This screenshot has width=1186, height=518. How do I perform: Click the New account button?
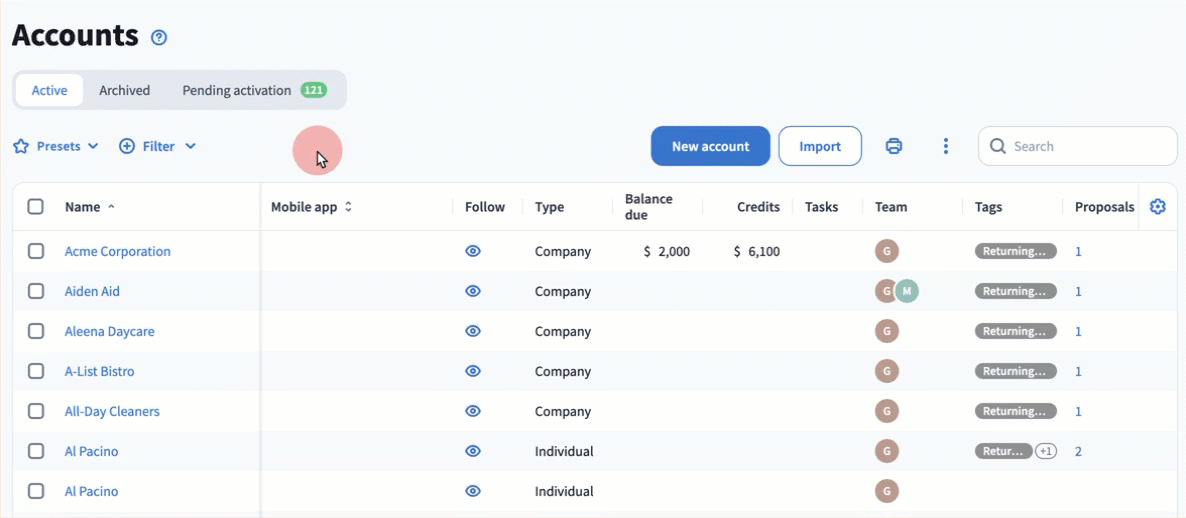710,146
